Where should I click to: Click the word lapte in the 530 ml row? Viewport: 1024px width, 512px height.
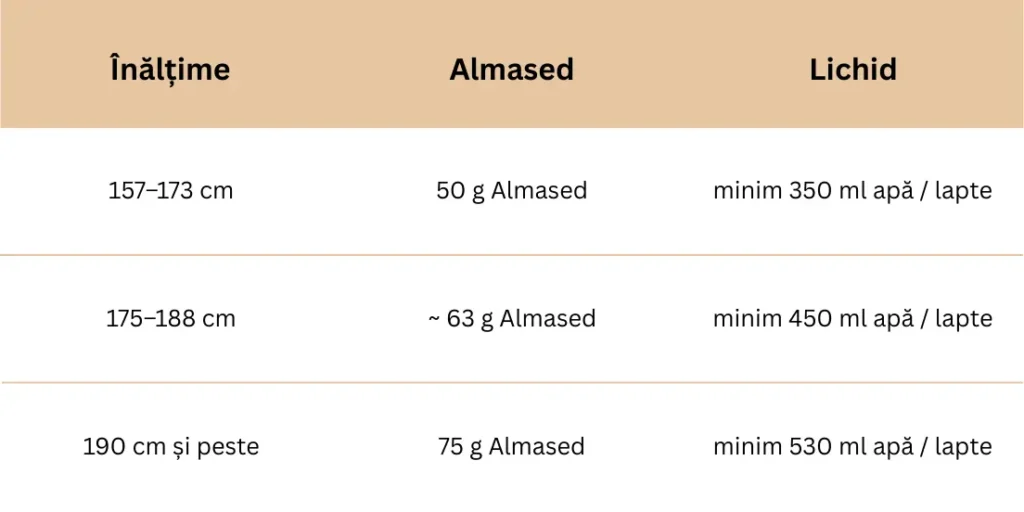click(x=963, y=446)
